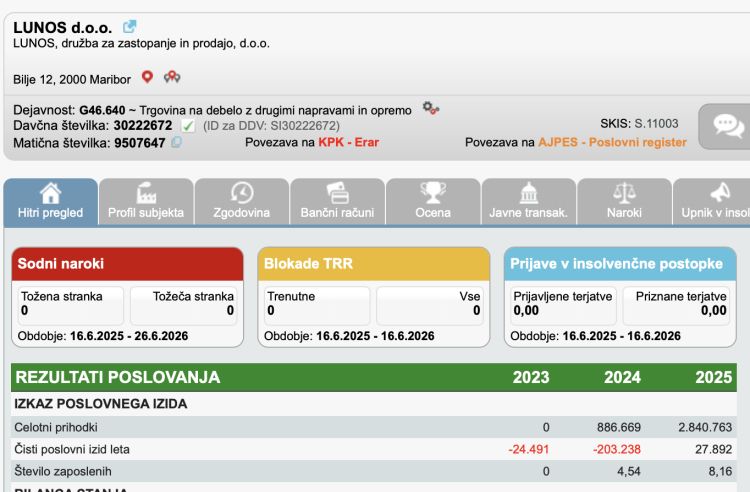Click the 2025 column header
This screenshot has width=750, height=492.
click(714, 377)
